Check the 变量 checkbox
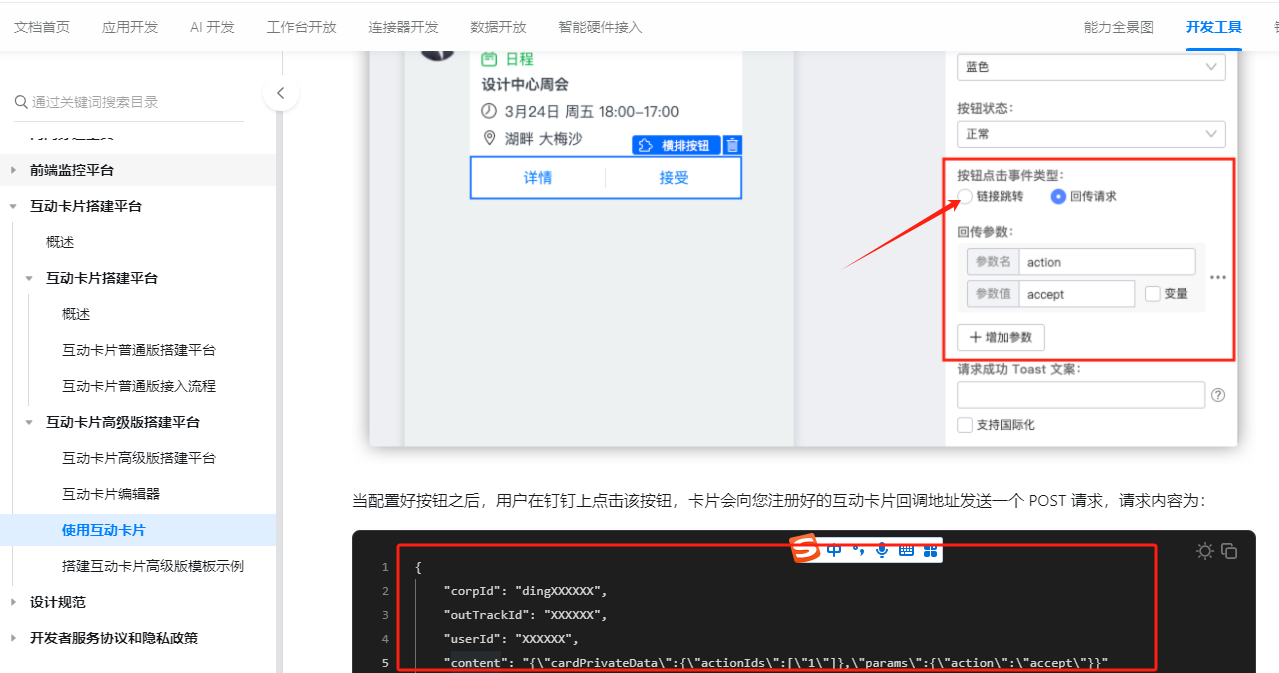Viewport: 1279px width, 673px height. [x=1153, y=294]
